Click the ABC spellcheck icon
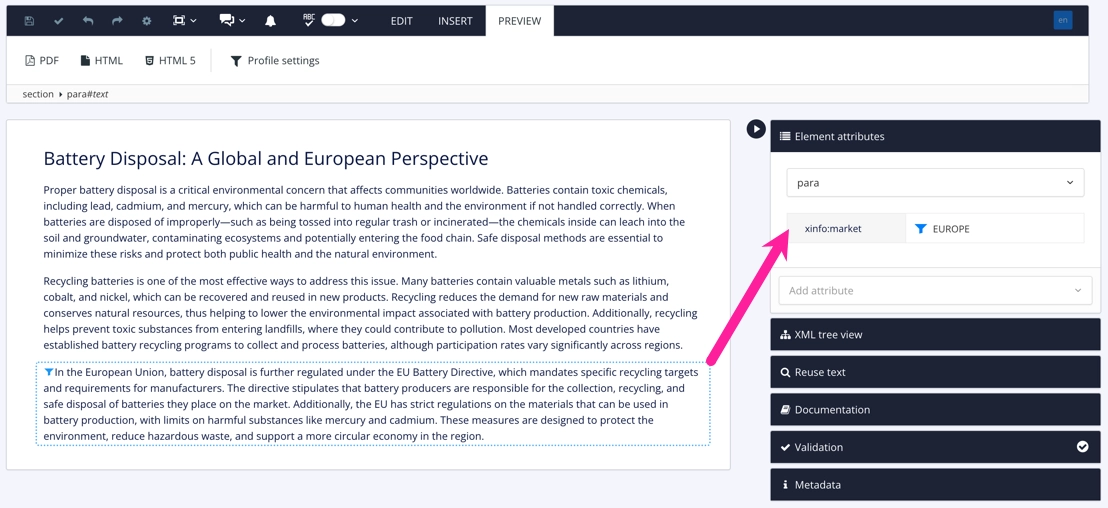Viewport: 1108px width, 508px height. pyautogui.click(x=309, y=20)
